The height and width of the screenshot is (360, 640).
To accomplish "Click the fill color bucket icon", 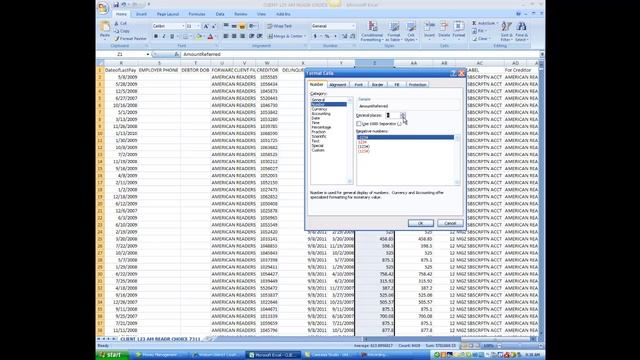I will coord(198,37).
